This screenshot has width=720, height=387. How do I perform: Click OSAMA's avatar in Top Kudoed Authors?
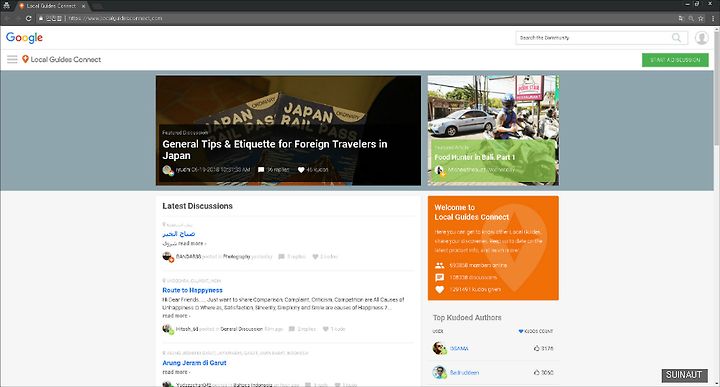tap(439, 348)
